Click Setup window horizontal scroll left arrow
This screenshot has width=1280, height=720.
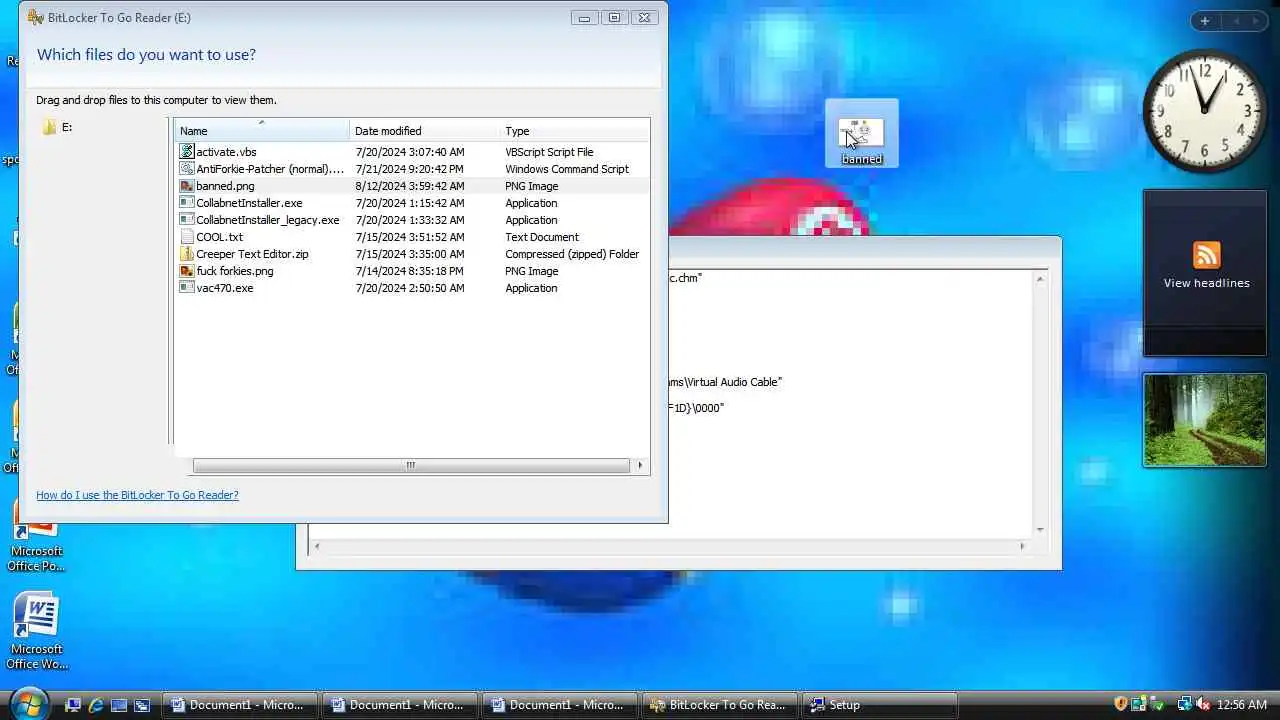[x=317, y=546]
